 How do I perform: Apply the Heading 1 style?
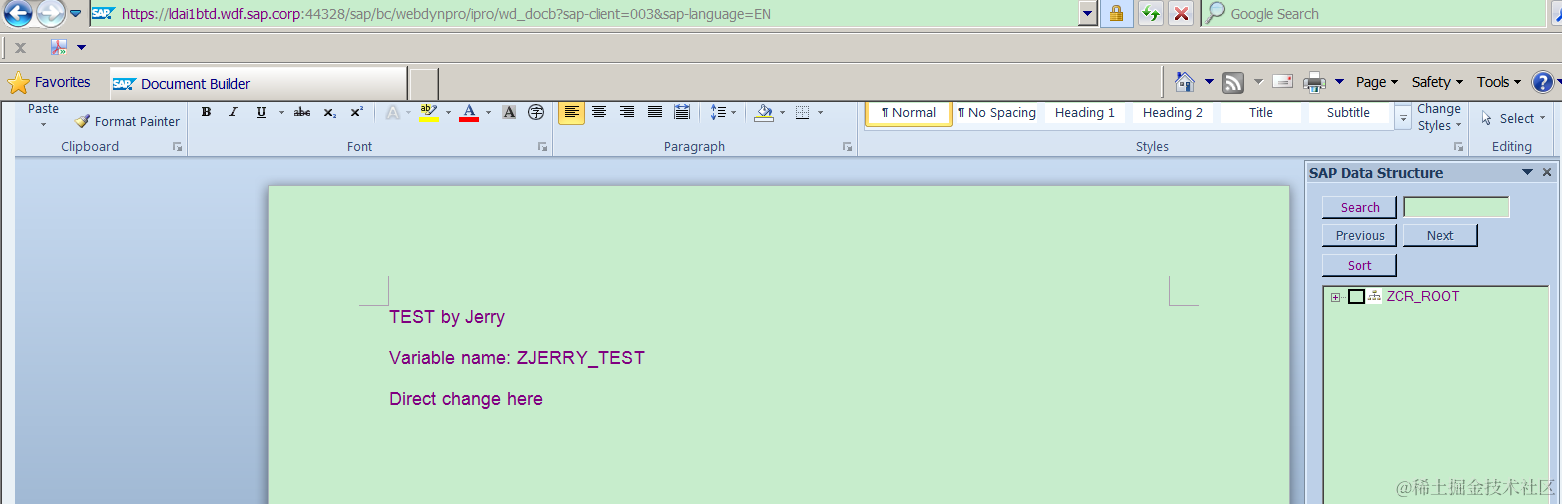(1085, 113)
